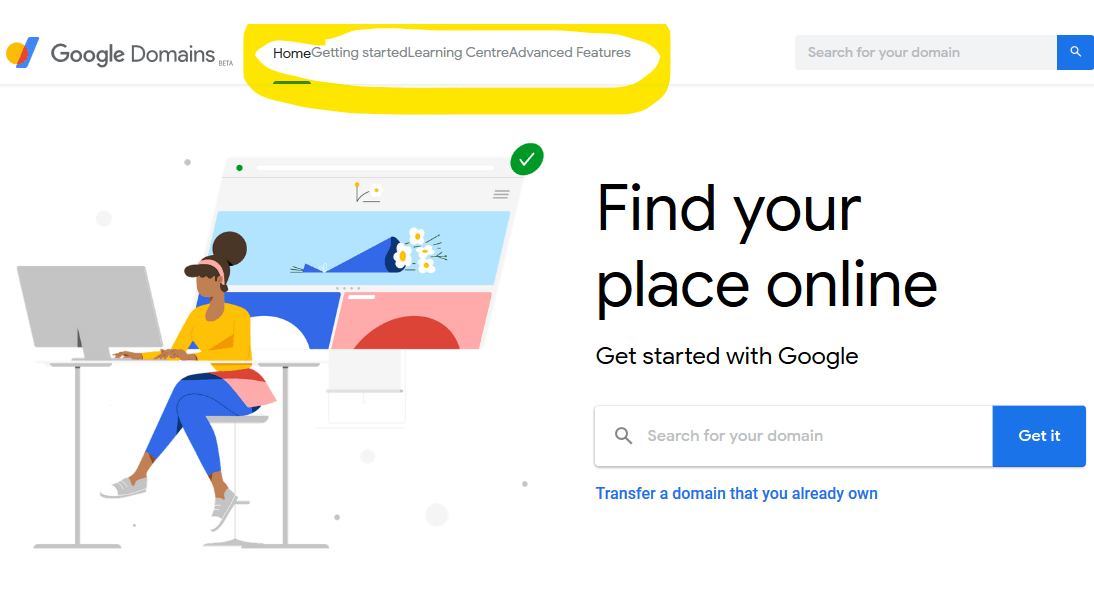This screenshot has width=1094, height=592.
Task: Click the Google Domains colorful logo icon
Action: pyautogui.click(x=23, y=52)
